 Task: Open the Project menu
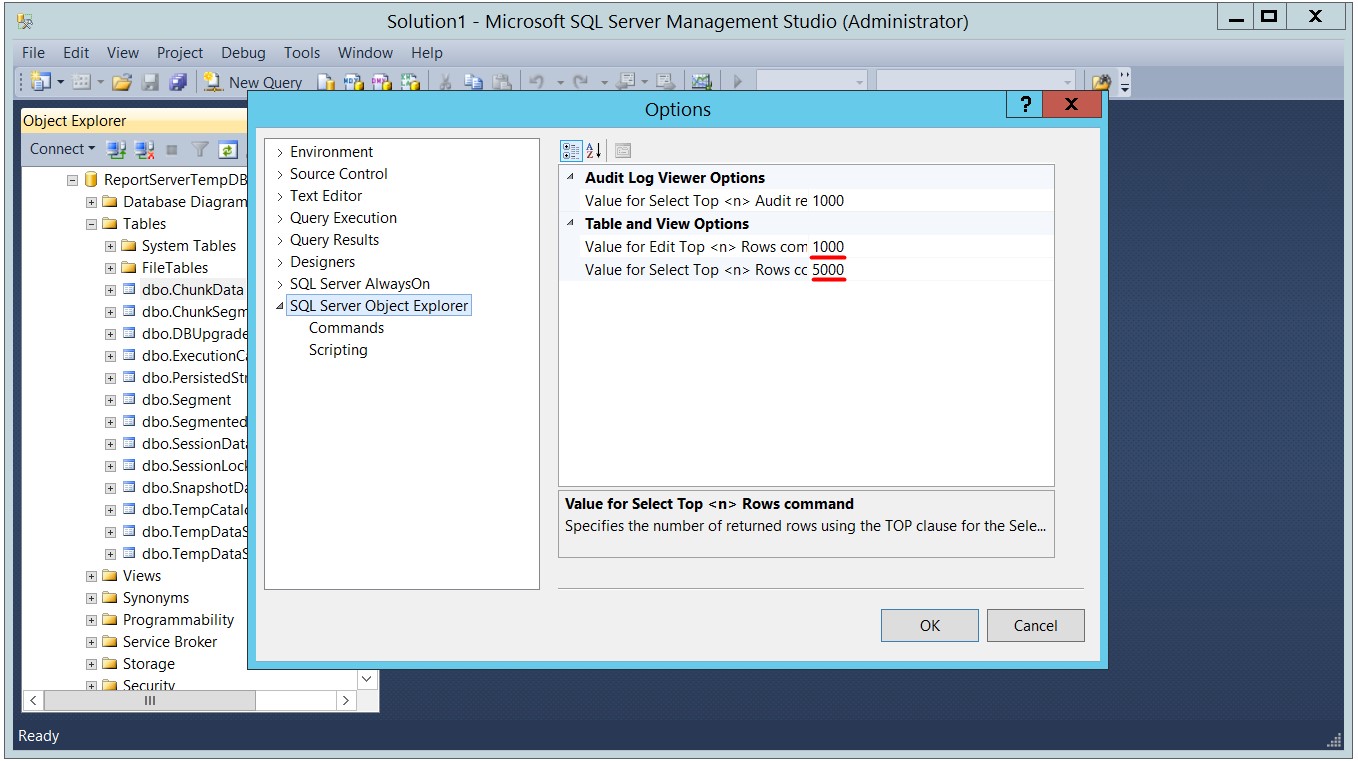(180, 52)
